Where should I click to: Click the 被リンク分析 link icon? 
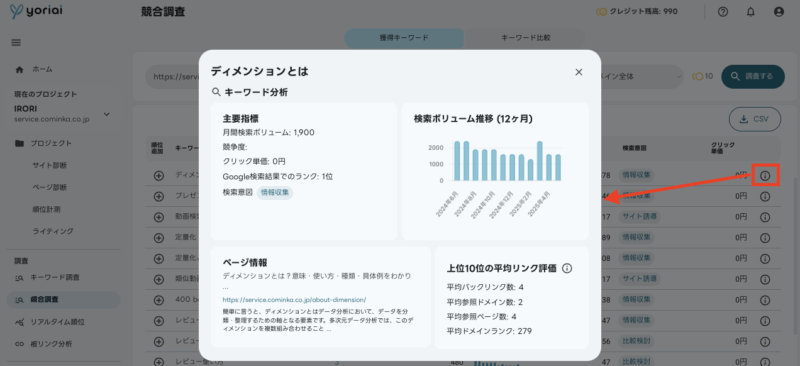20,344
